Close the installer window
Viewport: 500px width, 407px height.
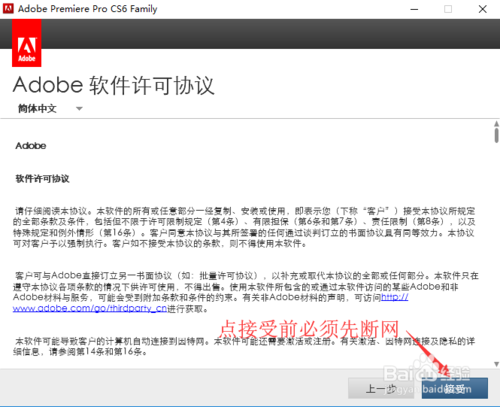pos(482,9)
